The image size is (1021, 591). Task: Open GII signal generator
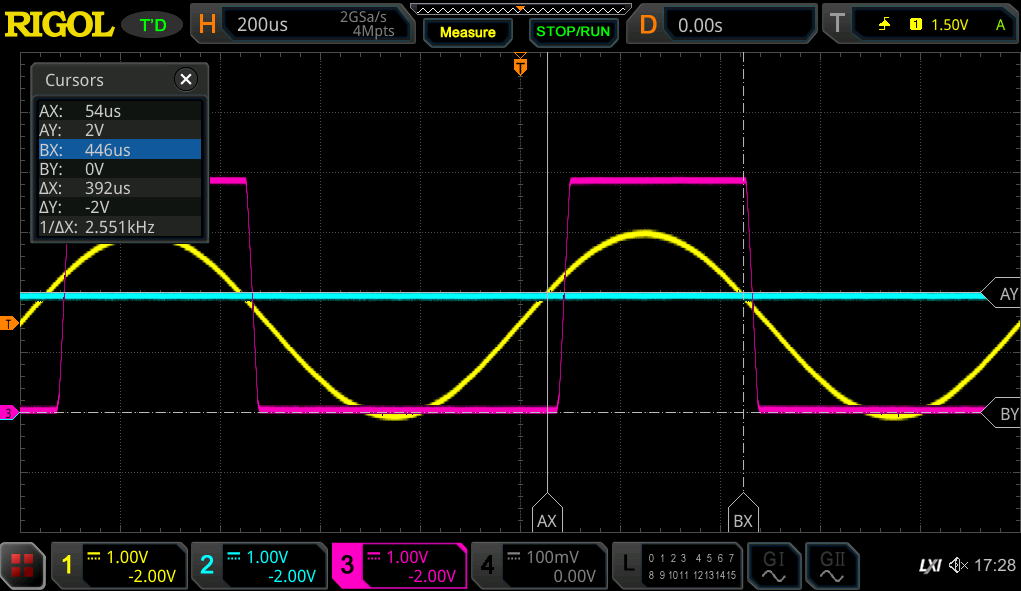(832, 565)
